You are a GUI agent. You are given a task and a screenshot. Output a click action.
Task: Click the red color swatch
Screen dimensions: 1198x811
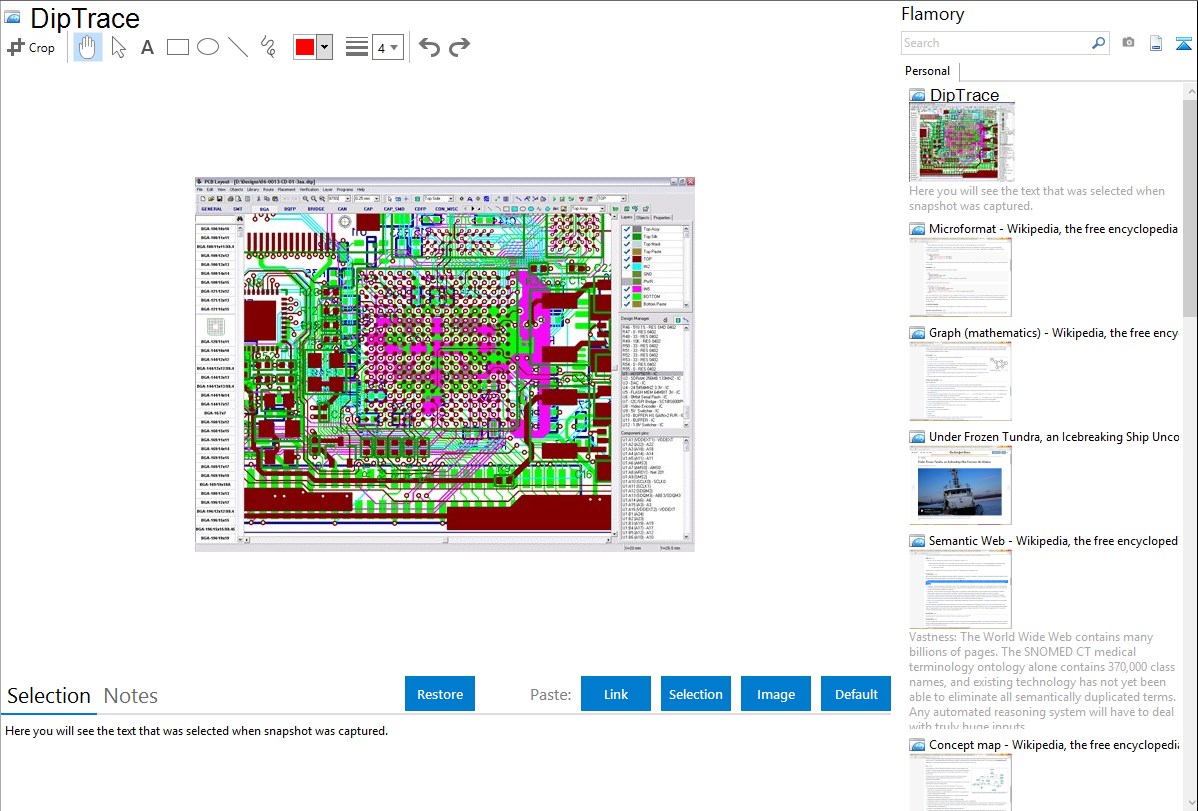(305, 47)
